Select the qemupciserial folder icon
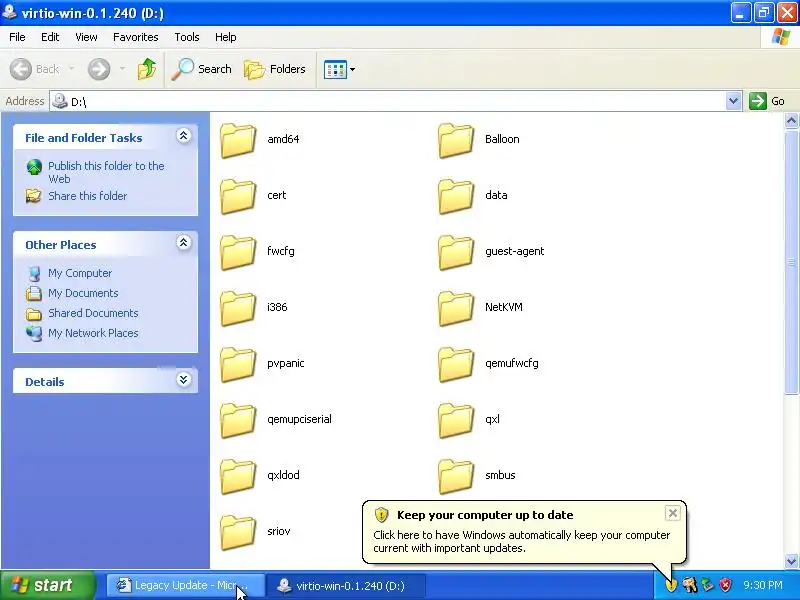The height and width of the screenshot is (600, 800). [238, 421]
